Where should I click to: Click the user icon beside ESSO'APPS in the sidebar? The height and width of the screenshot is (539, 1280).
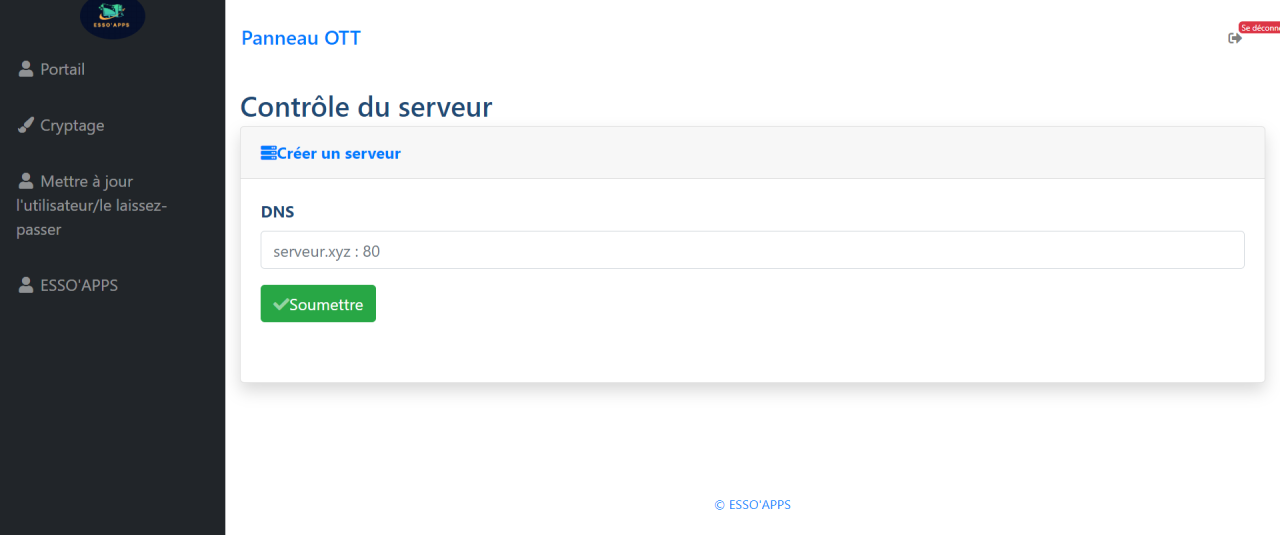(x=26, y=285)
